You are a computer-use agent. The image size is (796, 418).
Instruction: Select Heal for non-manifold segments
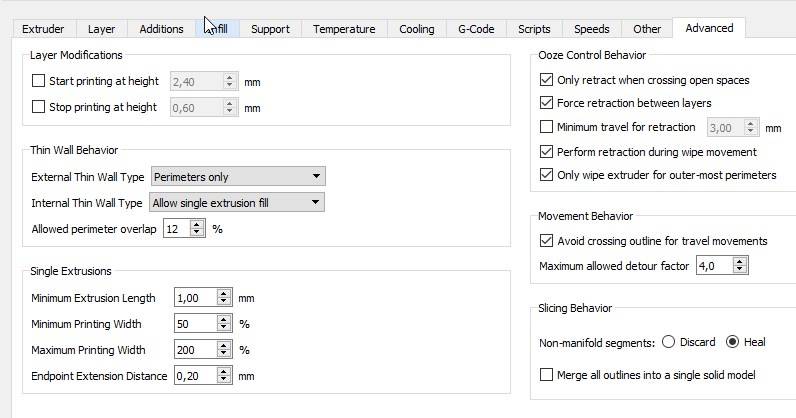point(733,342)
